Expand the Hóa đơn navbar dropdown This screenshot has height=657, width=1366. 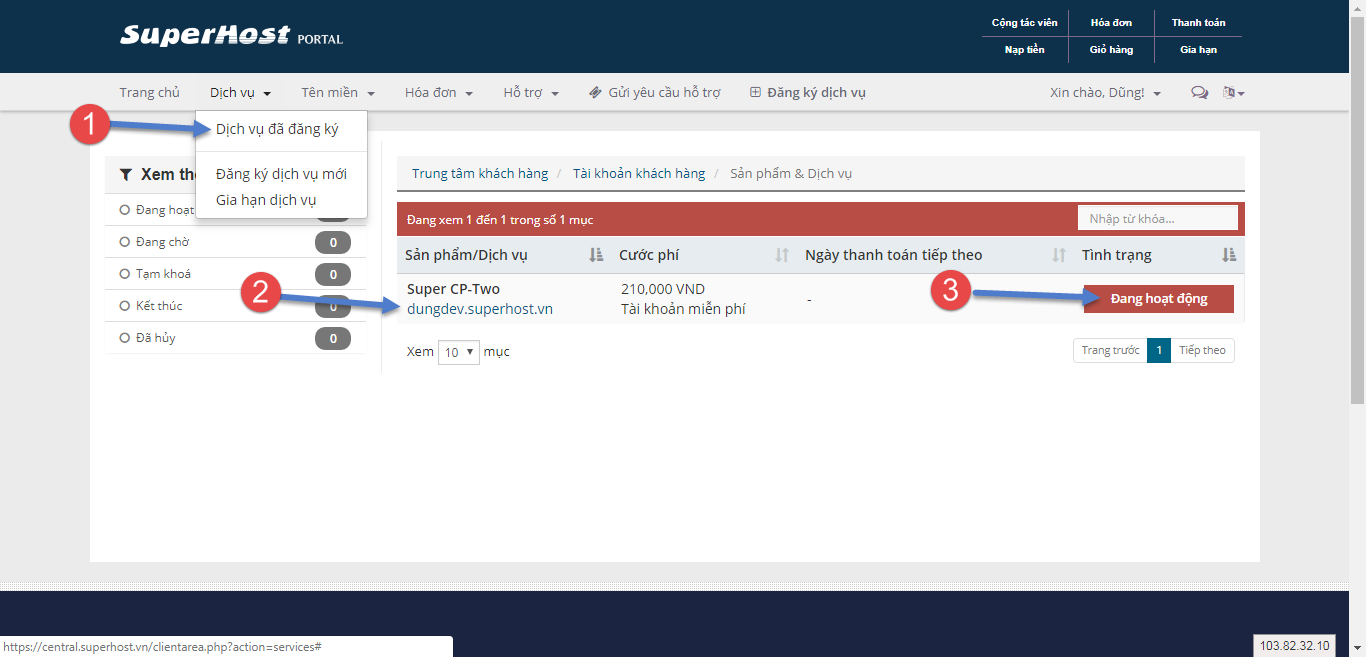click(x=438, y=93)
